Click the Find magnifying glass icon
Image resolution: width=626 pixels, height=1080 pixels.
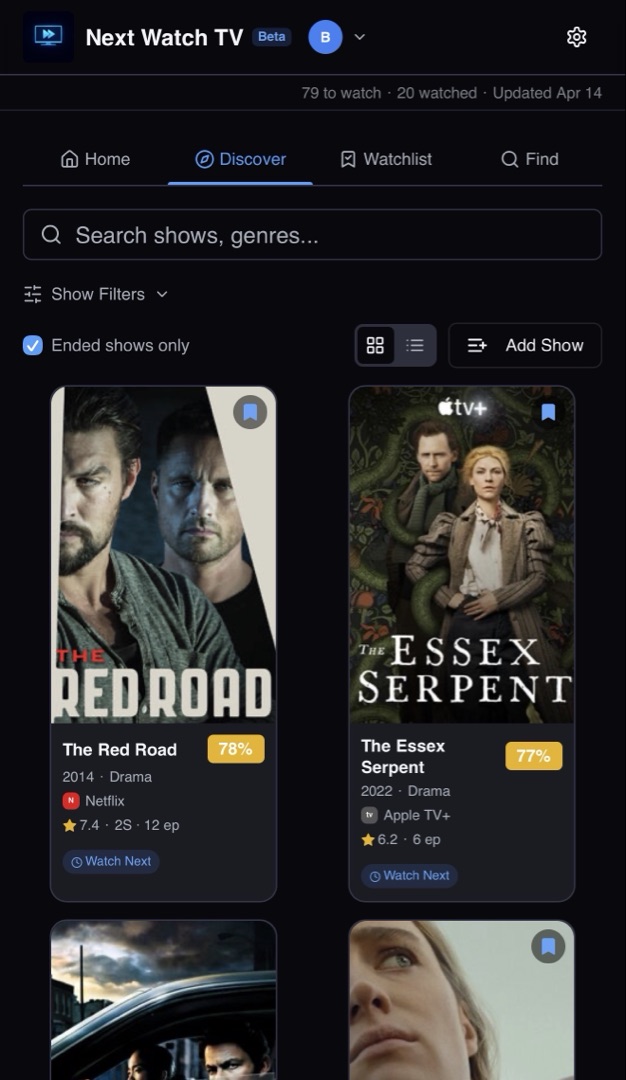[x=511, y=158]
